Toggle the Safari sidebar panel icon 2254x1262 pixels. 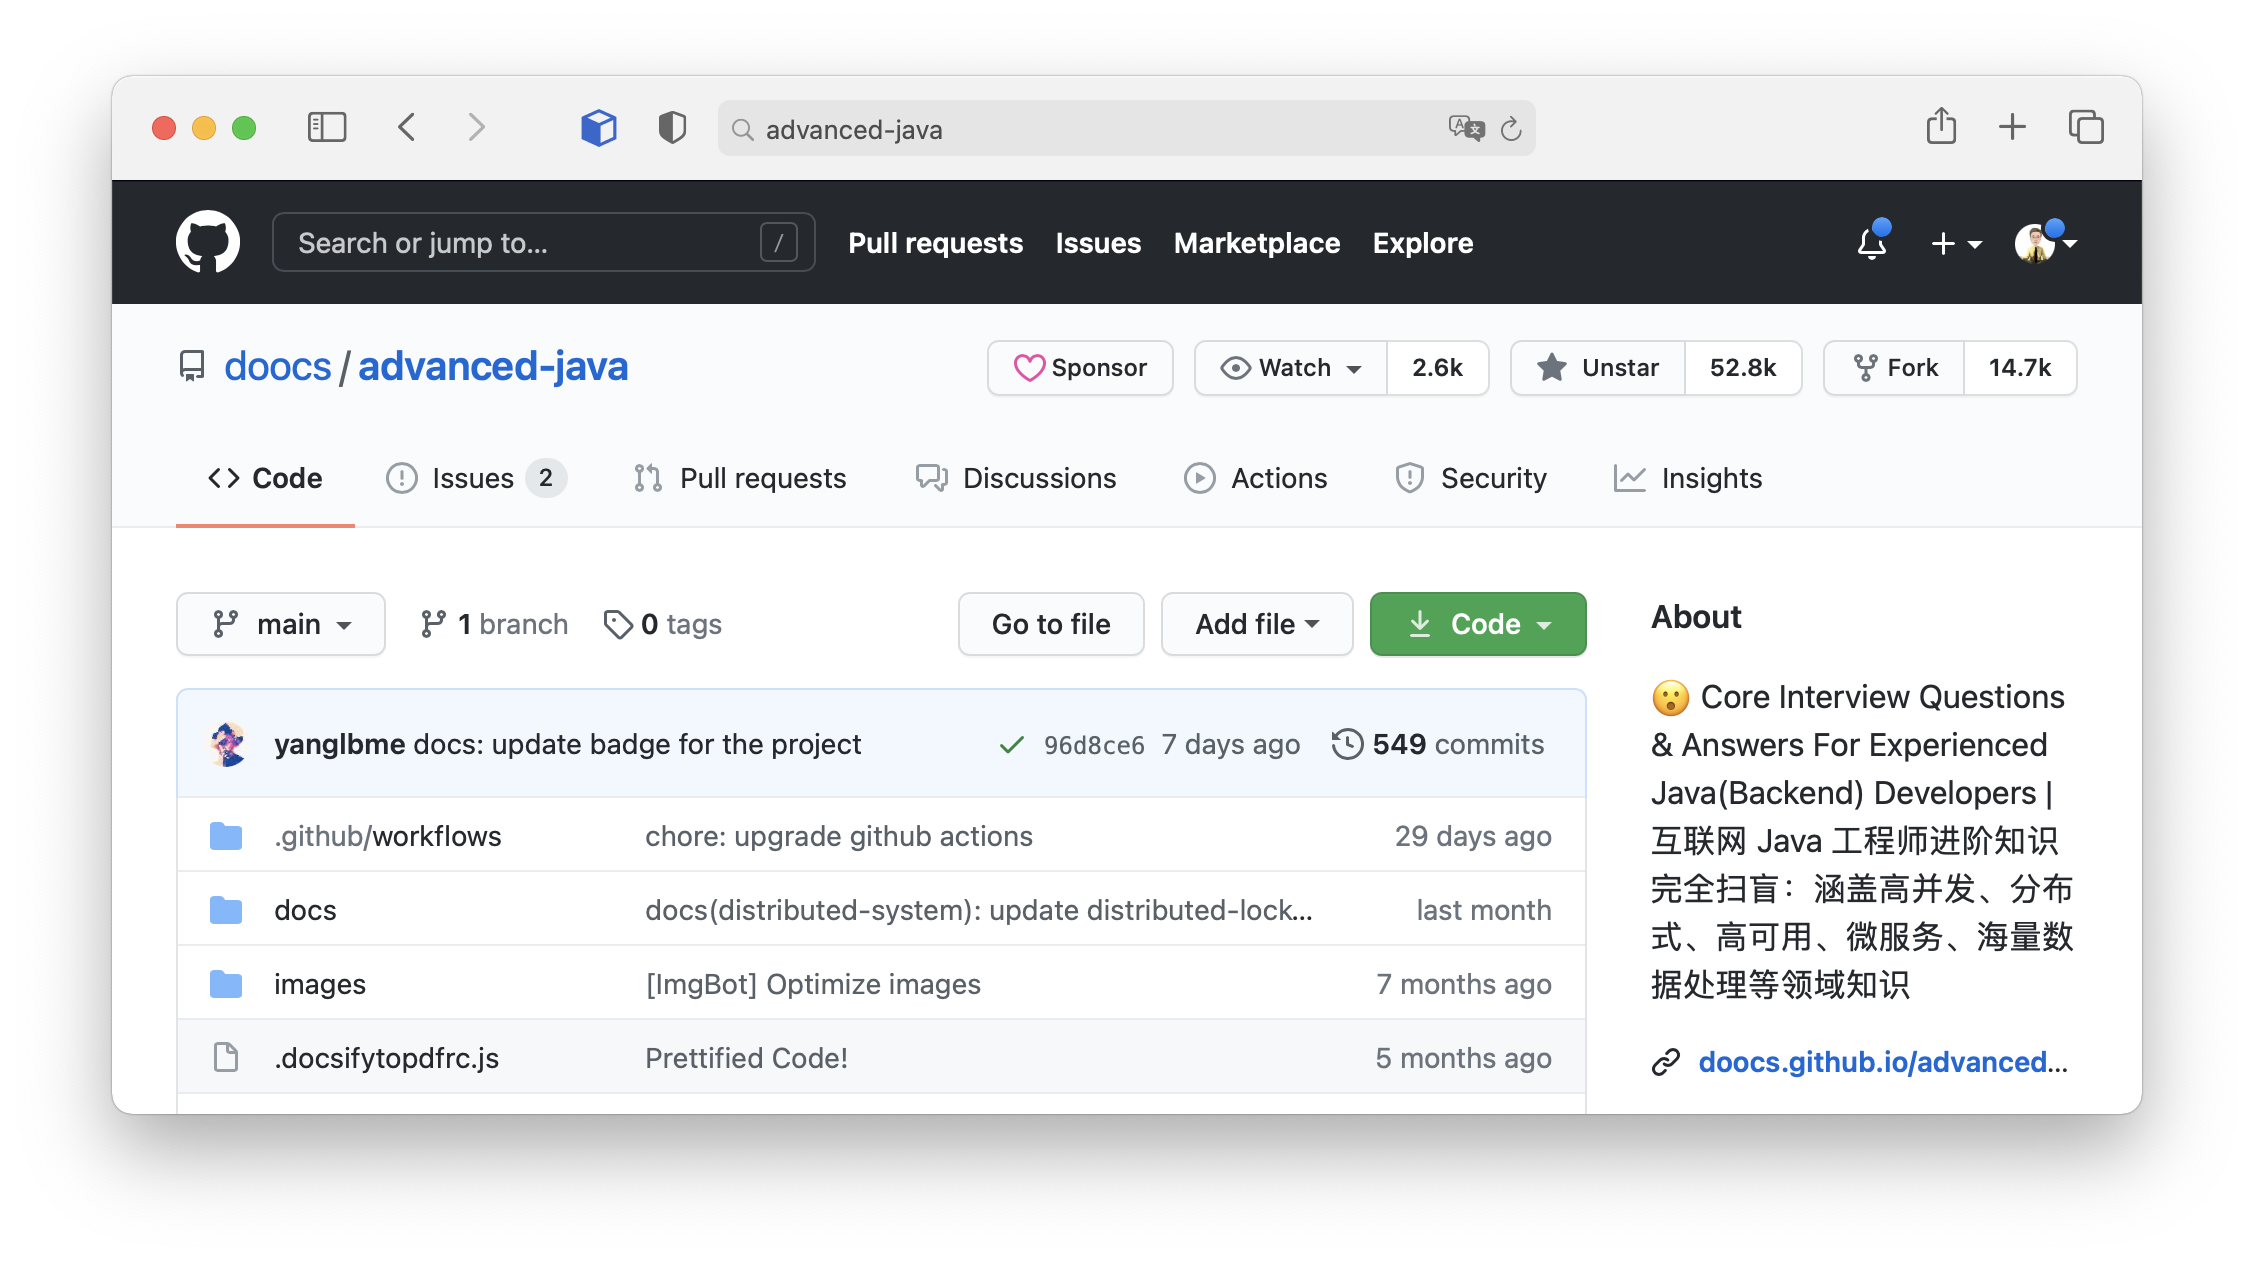pyautogui.click(x=327, y=127)
